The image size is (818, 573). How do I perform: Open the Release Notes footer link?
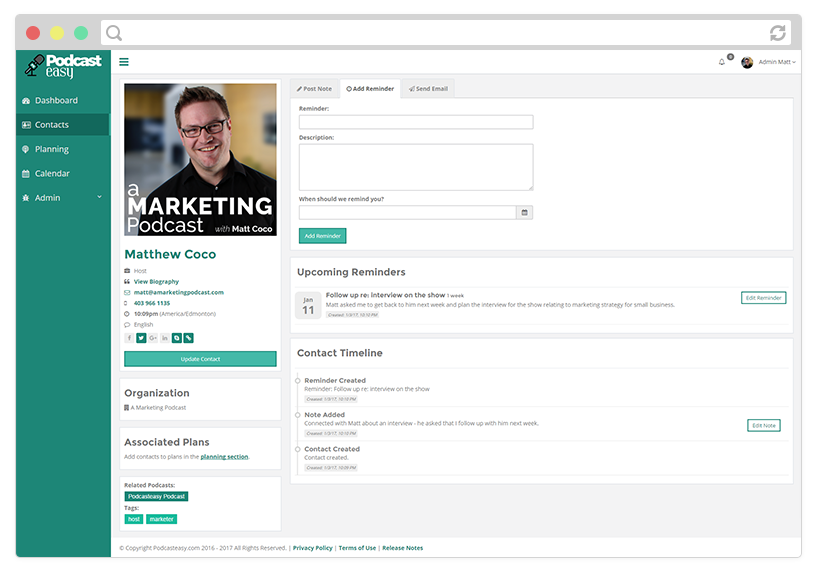403,548
